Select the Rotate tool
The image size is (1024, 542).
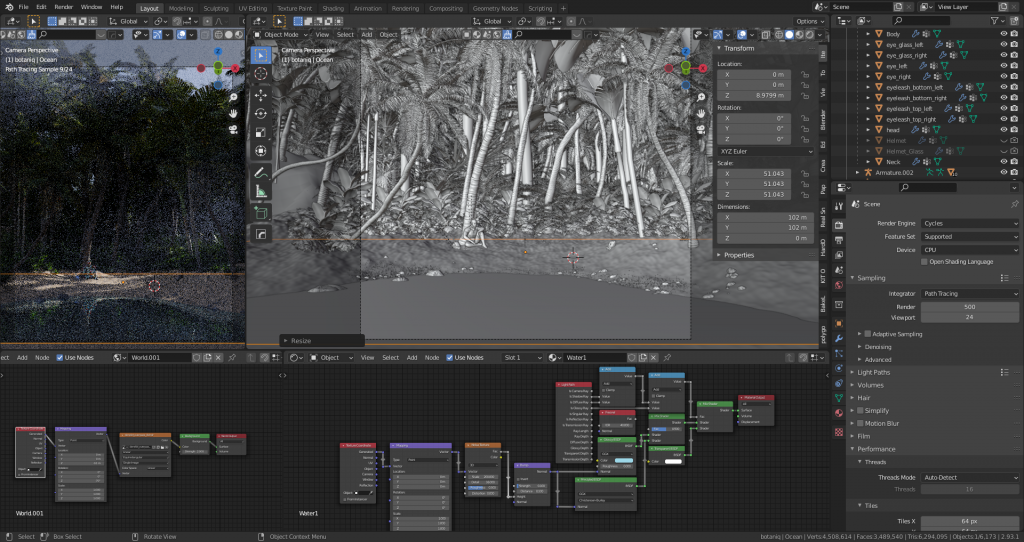[x=261, y=113]
